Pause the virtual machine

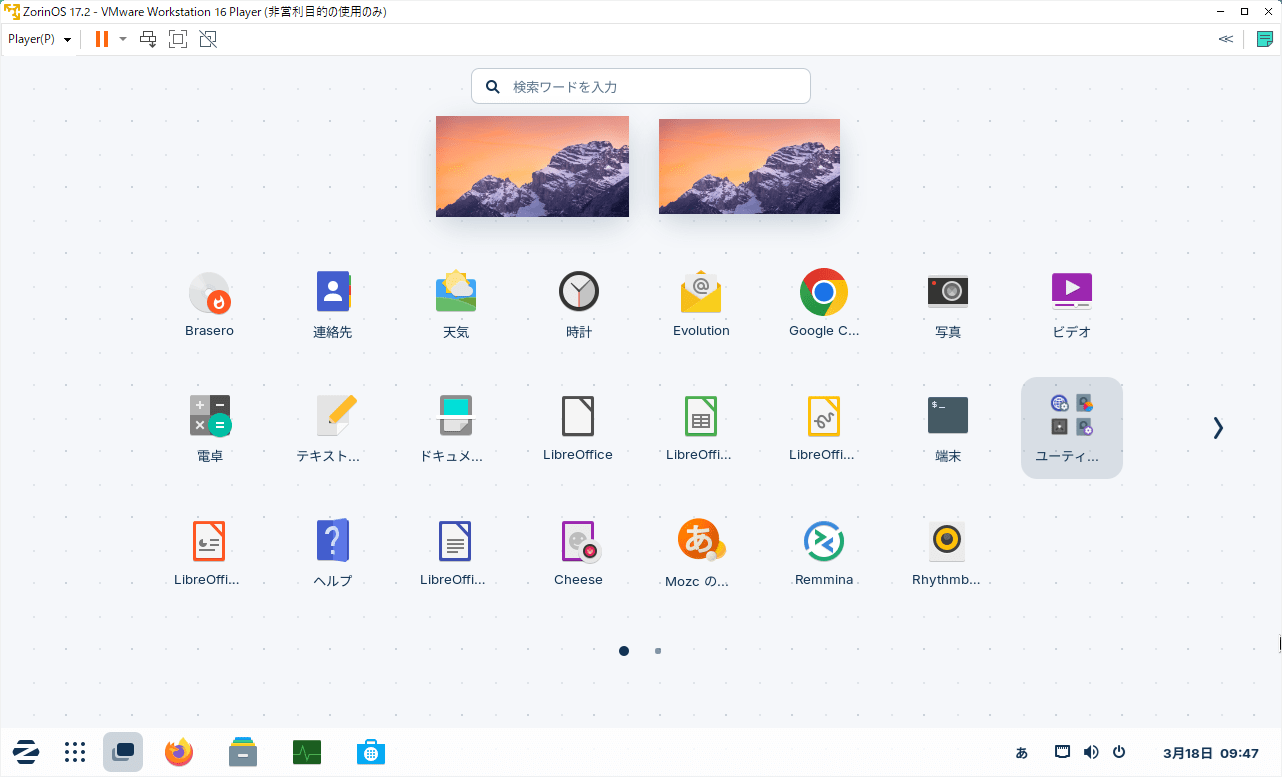pyautogui.click(x=102, y=39)
